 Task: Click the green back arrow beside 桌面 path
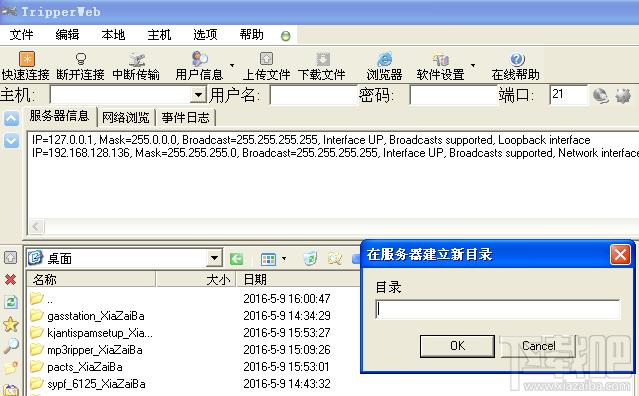point(236,259)
